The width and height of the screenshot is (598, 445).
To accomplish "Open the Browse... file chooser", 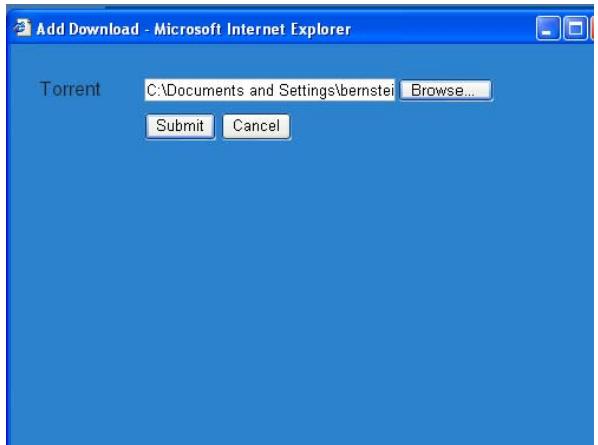I will pyautogui.click(x=445, y=90).
